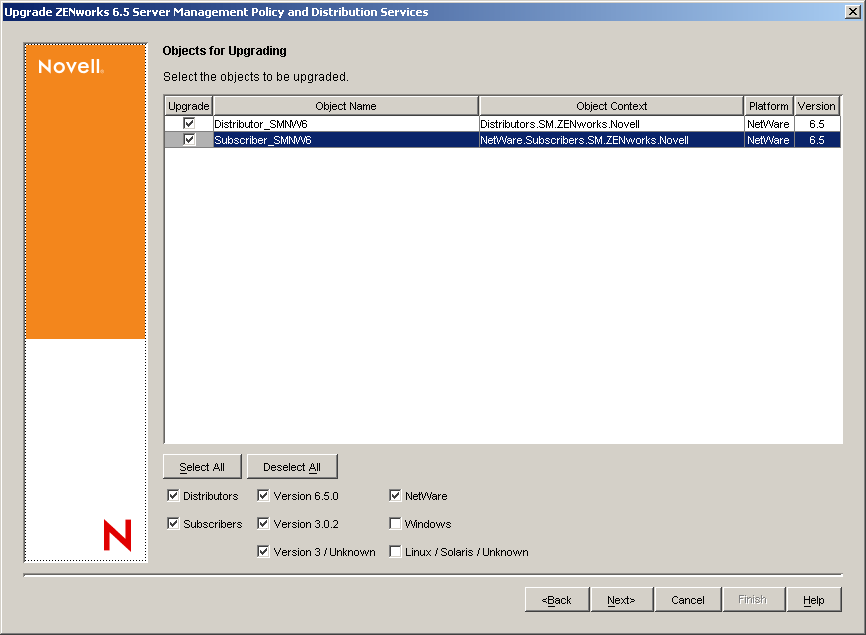Viewport: 866px width, 635px height.
Task: Click the Platform column header
Action: click(768, 106)
